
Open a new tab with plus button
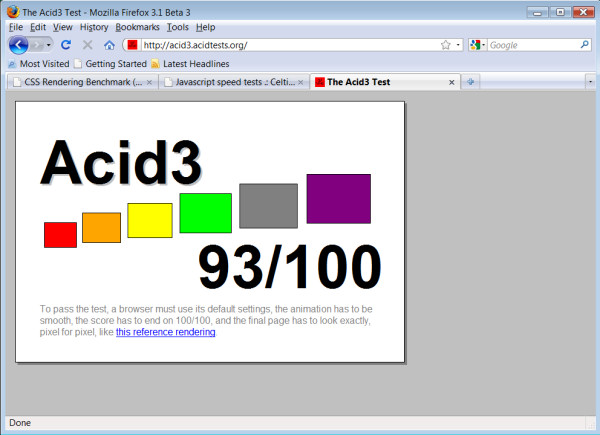[471, 81]
